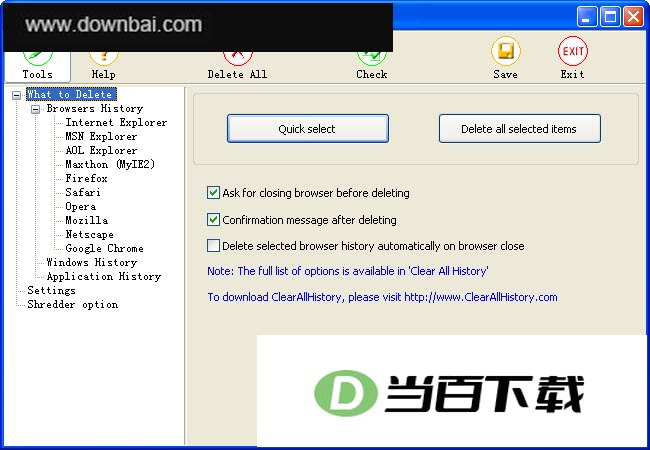The image size is (650, 450).
Task: Collapse the Browsers History tree node
Action: pos(36,109)
